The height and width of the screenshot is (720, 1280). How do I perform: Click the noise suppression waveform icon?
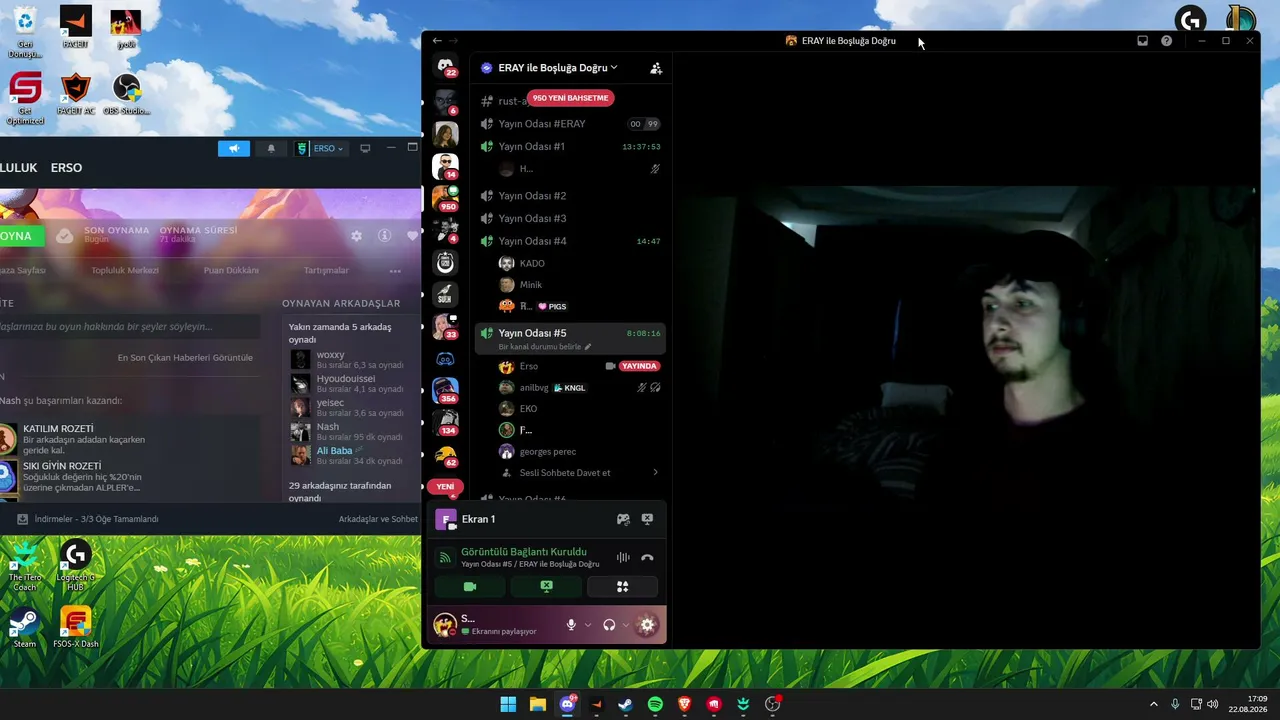[623, 558]
